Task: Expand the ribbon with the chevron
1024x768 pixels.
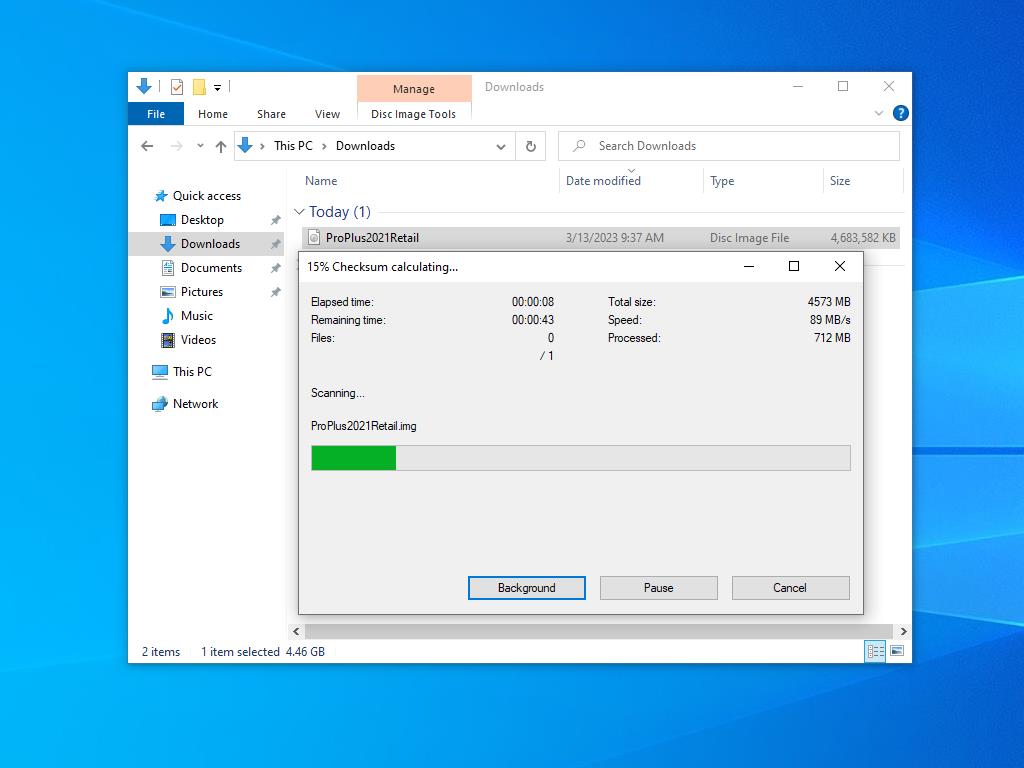Action: pyautogui.click(x=879, y=114)
